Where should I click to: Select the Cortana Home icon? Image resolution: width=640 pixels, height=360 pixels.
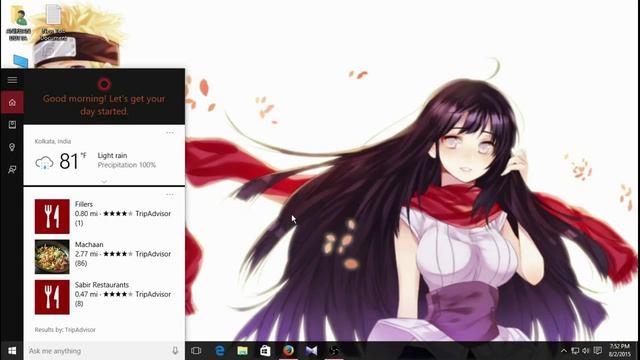pyautogui.click(x=12, y=102)
